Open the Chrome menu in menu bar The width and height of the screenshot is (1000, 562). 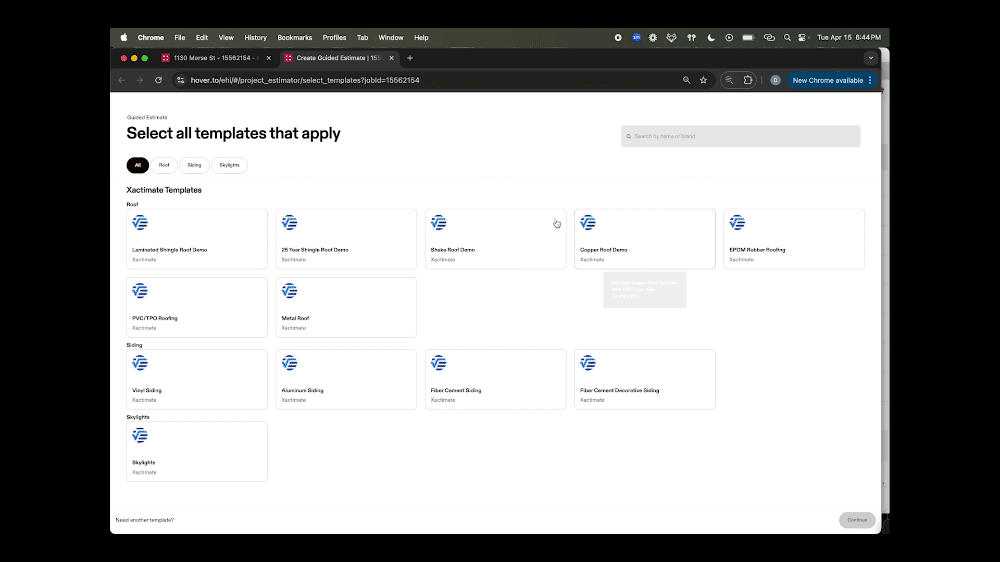[151, 38]
